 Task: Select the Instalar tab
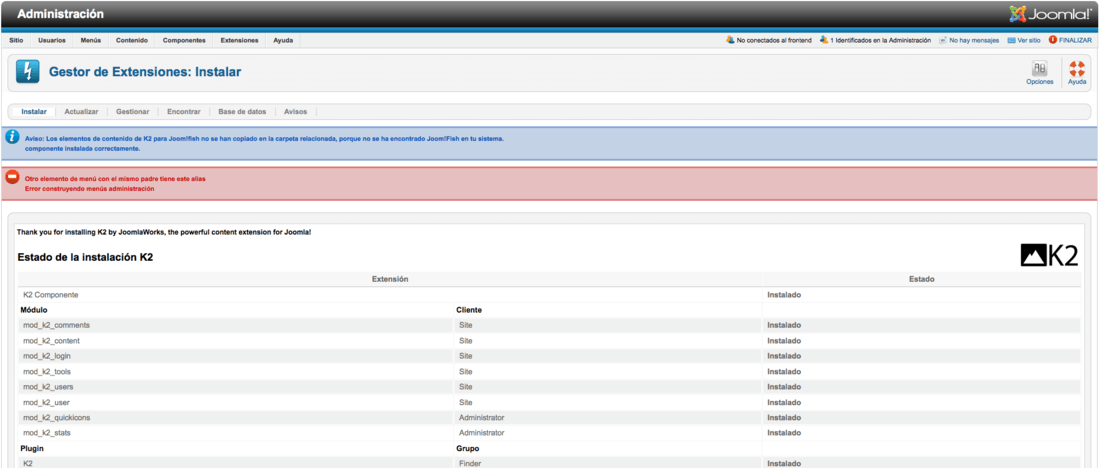pos(34,112)
